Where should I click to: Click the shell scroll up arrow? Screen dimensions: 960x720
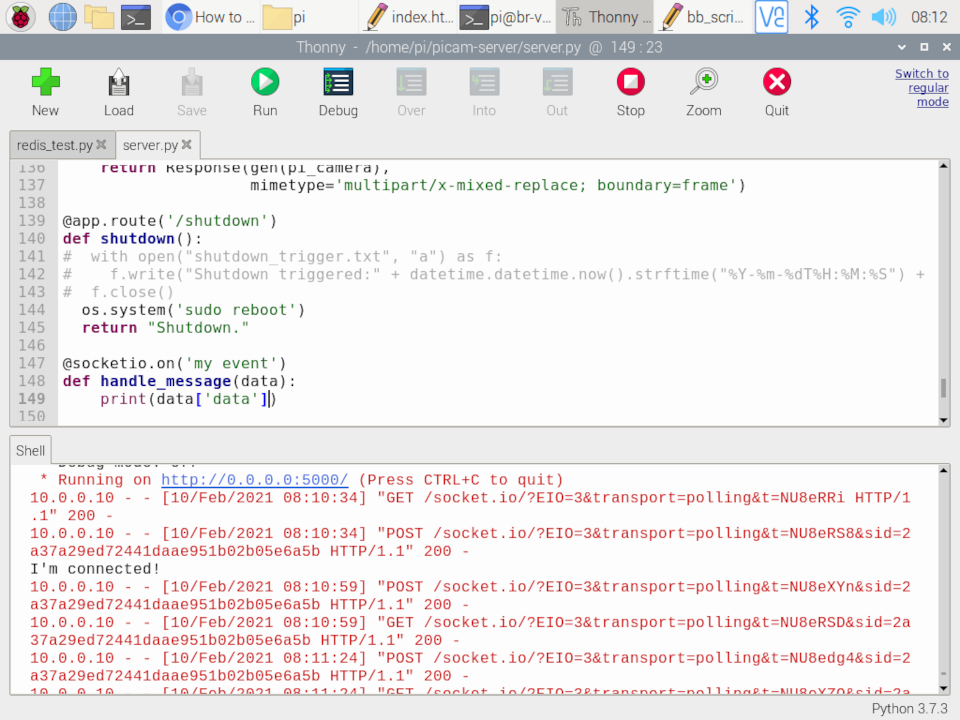click(942, 472)
